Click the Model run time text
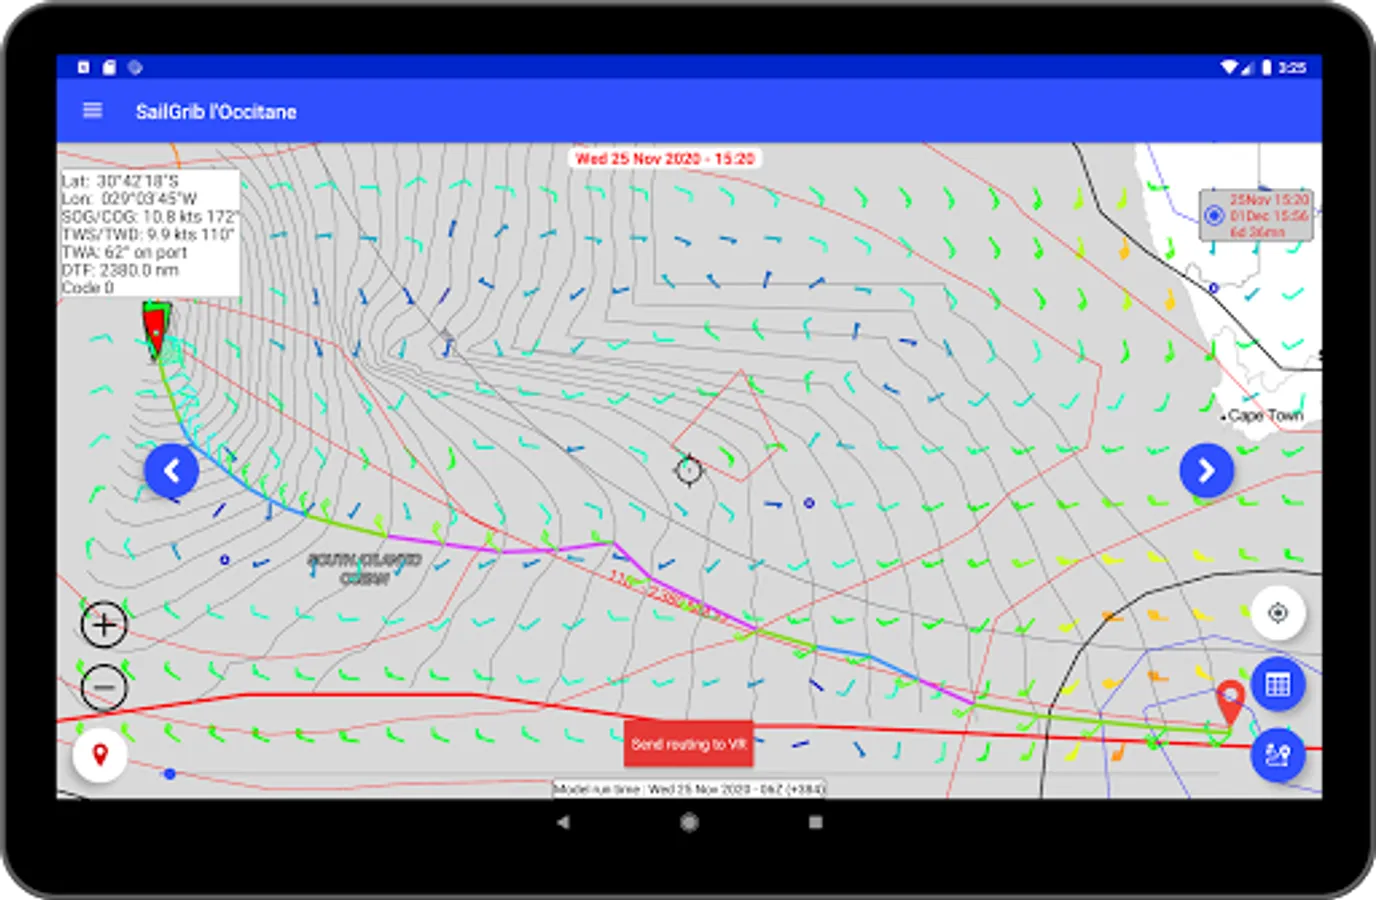This screenshot has width=1376, height=900. click(x=689, y=789)
